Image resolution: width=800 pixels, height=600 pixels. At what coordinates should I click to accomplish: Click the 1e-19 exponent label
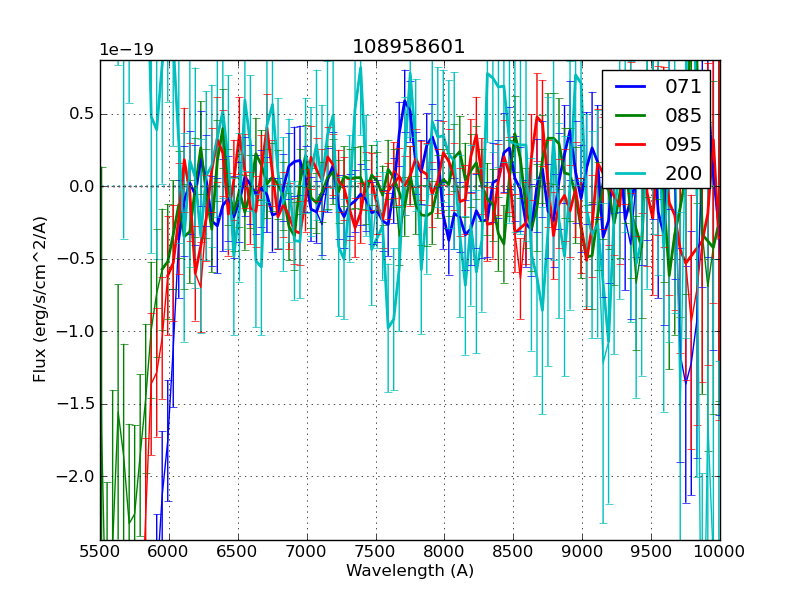coord(127,50)
